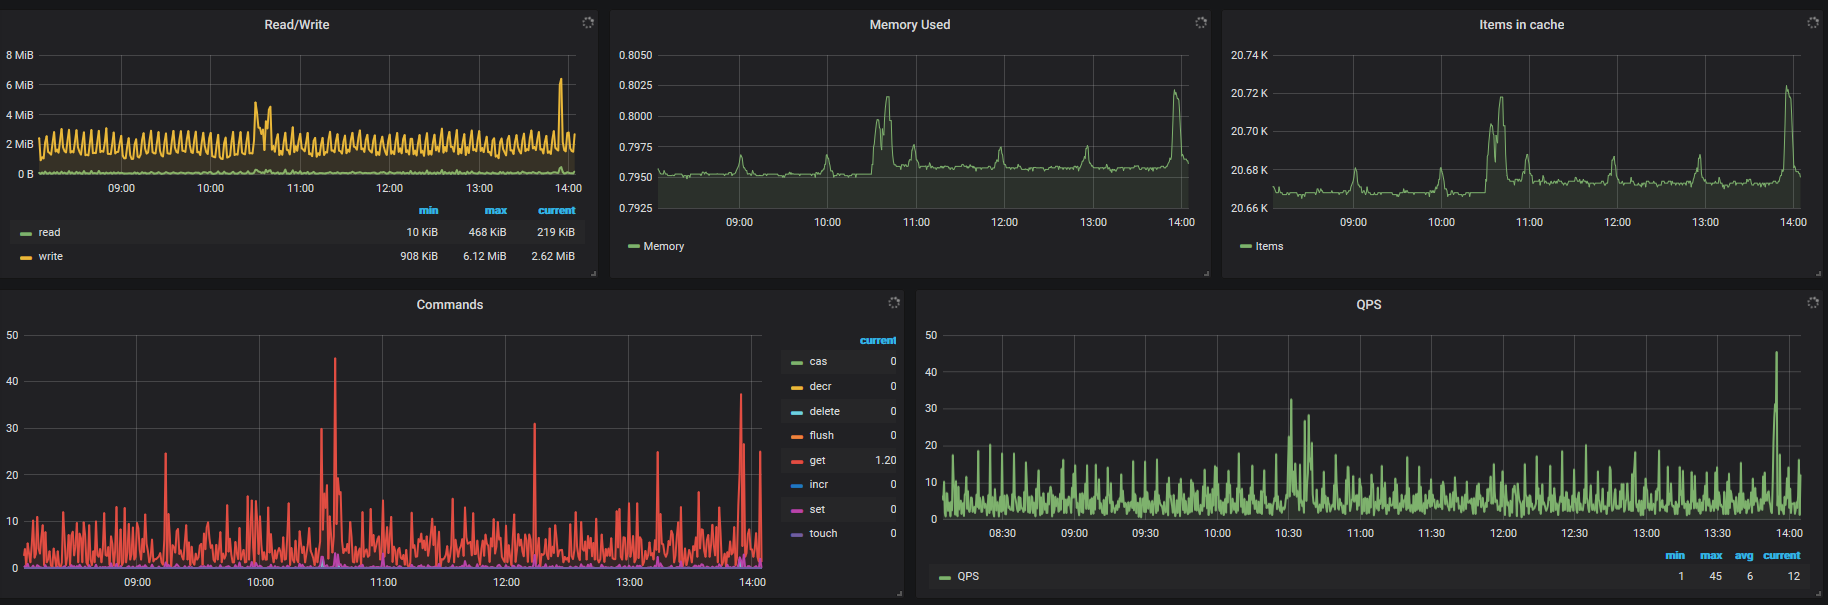Image resolution: width=1828 pixels, height=605 pixels.
Task: Click resize handle of Commands panel
Action: [900, 593]
